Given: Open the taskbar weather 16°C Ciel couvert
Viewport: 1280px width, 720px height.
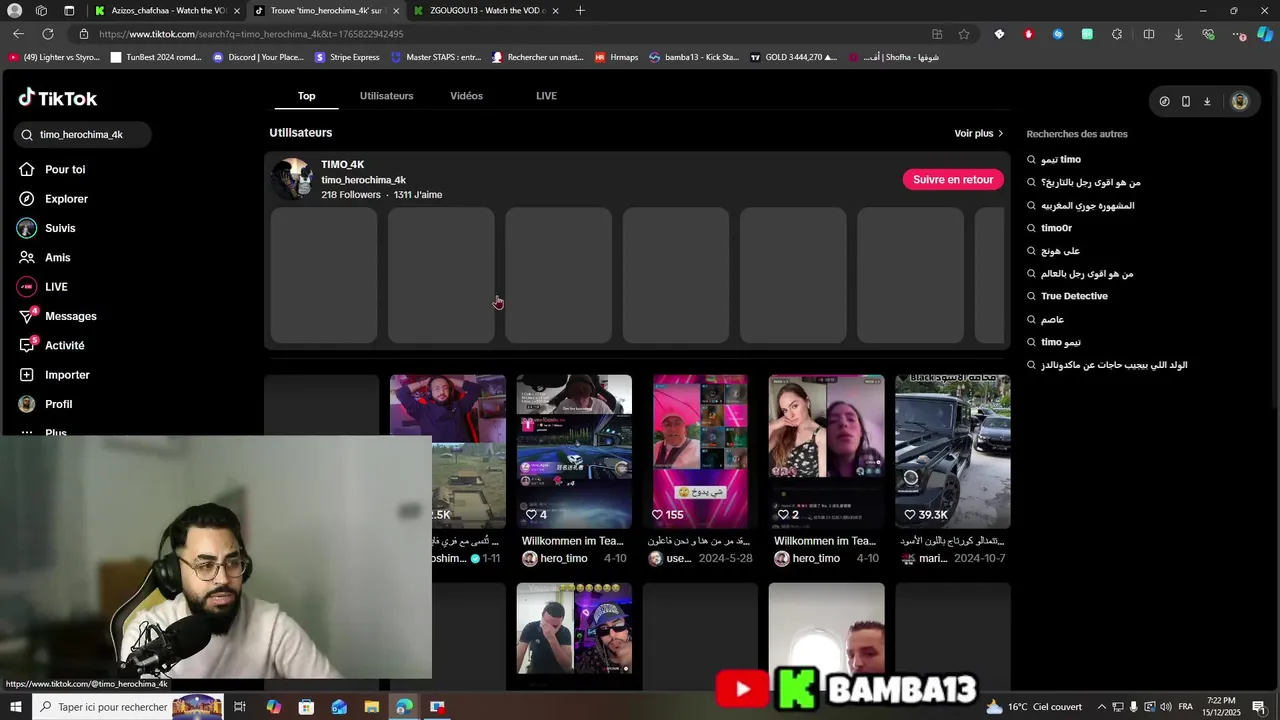Looking at the screenshot, I should 1034,707.
